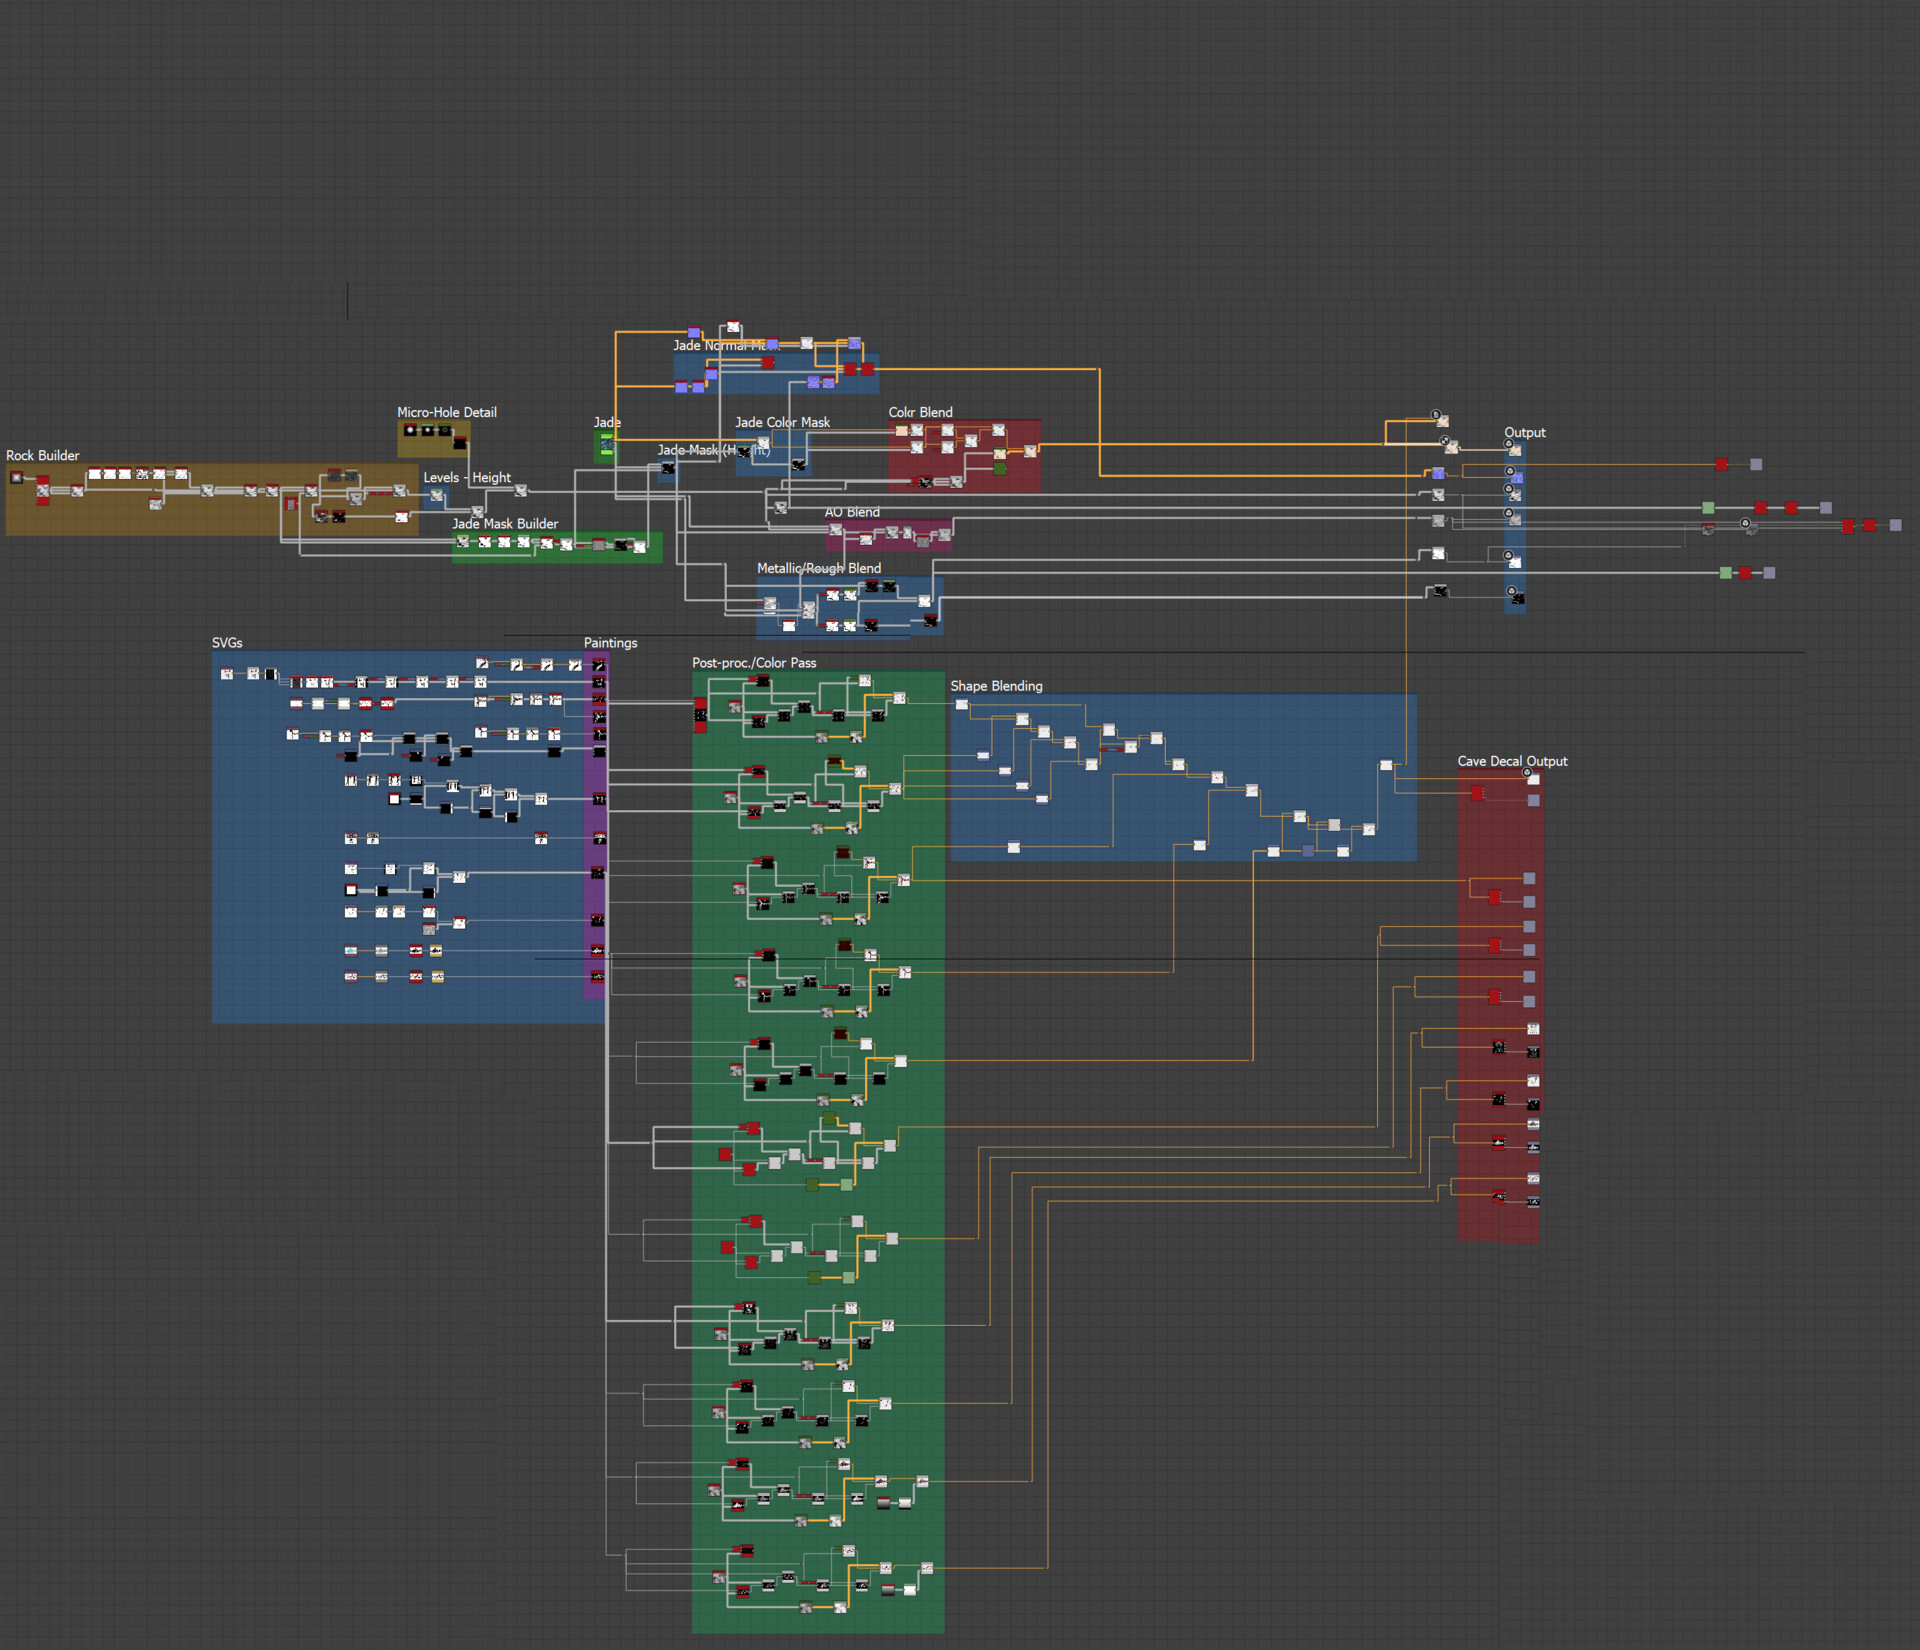This screenshot has height=1650, width=1920.
Task: Select the topmost Output node's 3D-view badge
Action: coord(1508,443)
